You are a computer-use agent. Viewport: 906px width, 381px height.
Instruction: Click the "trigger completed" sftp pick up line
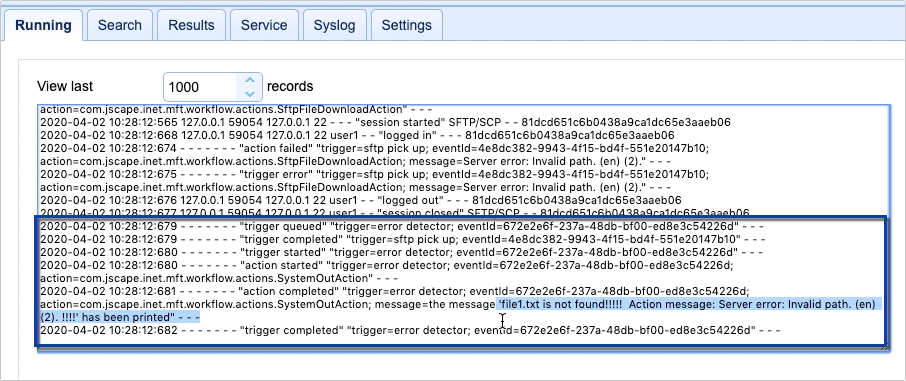point(403,239)
